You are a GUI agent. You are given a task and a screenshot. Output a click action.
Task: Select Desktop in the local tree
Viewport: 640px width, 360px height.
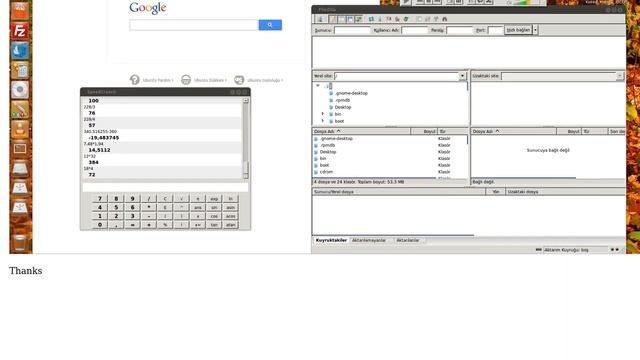(343, 107)
